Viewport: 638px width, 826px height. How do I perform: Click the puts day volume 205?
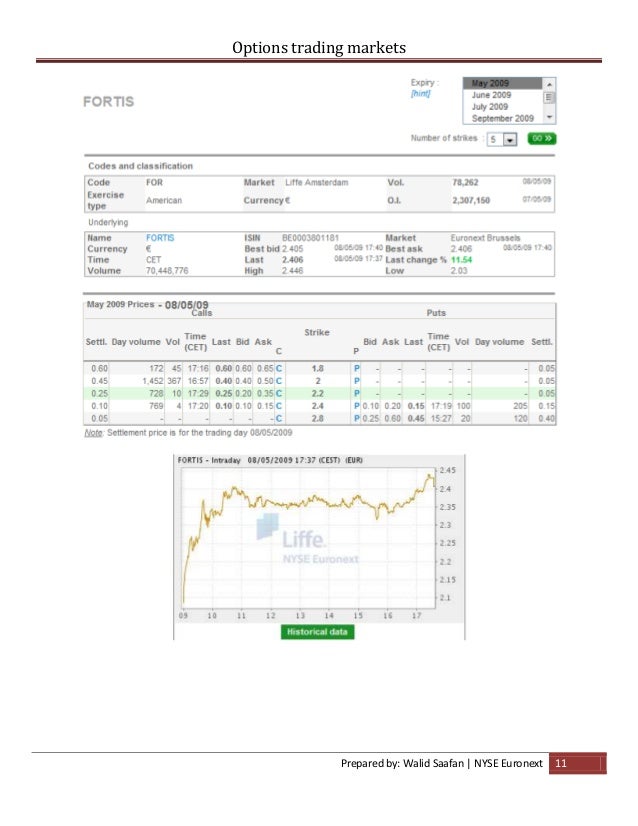click(x=521, y=406)
